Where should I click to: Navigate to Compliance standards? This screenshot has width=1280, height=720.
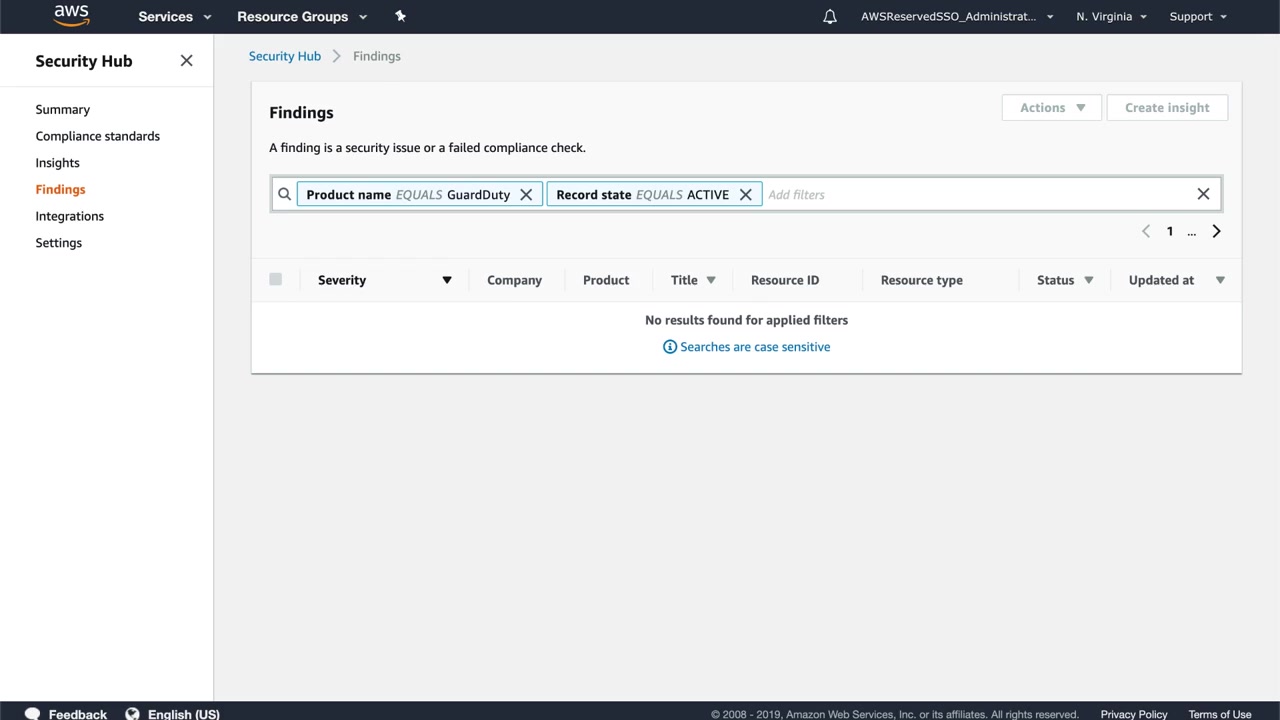coord(97,136)
